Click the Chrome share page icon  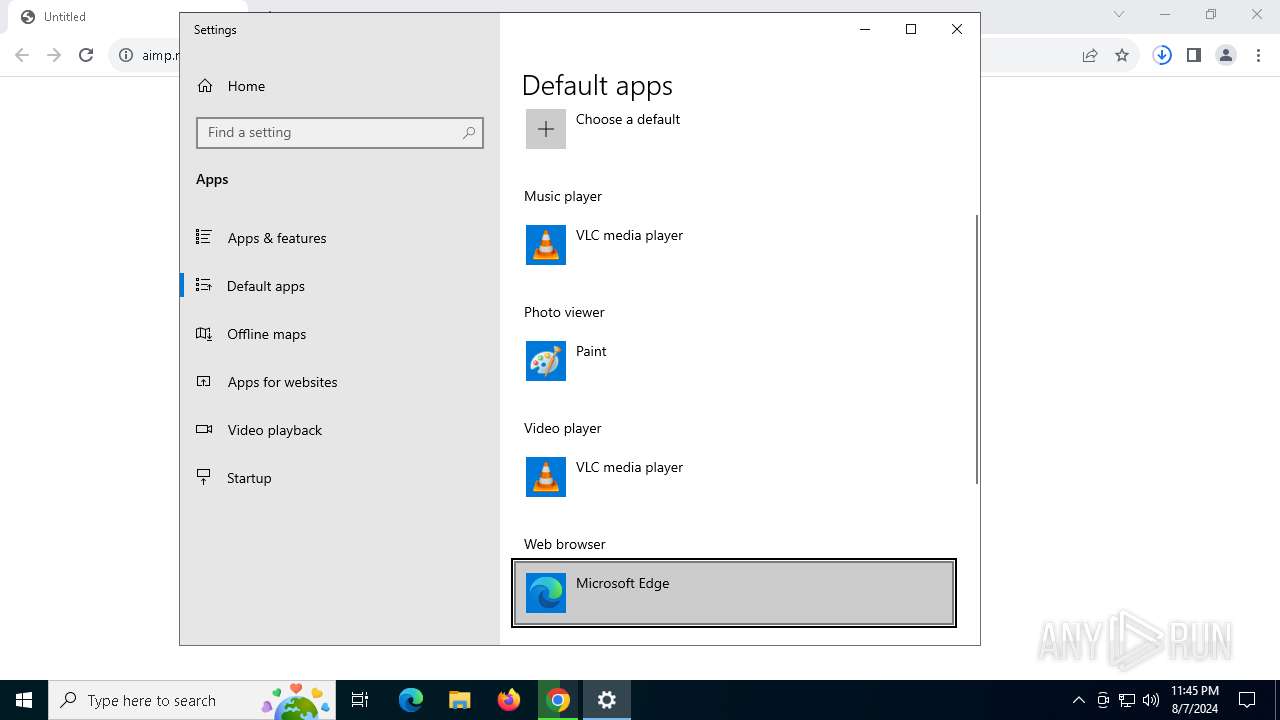coord(1090,55)
